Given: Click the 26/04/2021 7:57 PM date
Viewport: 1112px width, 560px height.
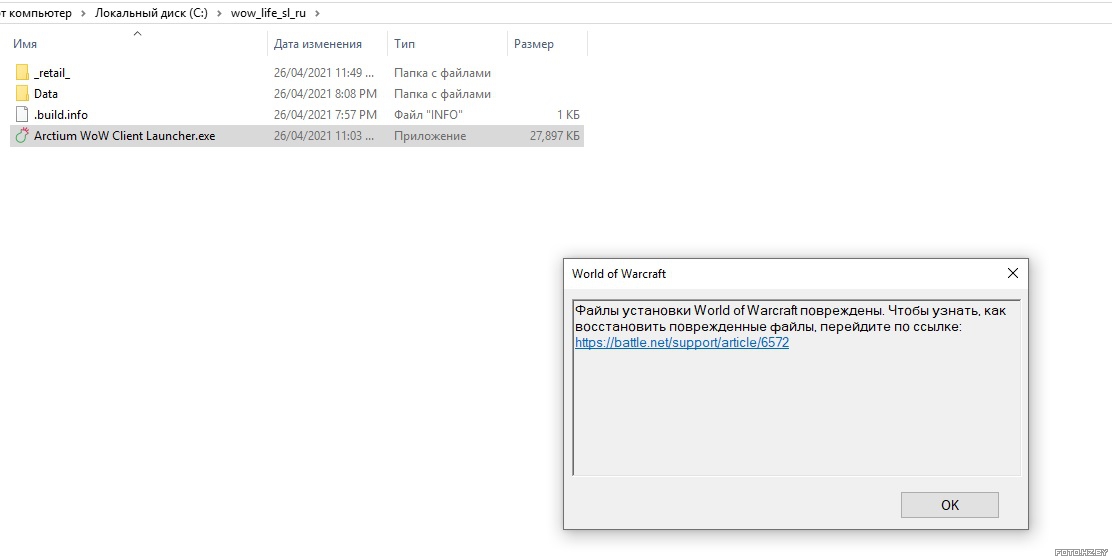Looking at the screenshot, I should click(326, 114).
